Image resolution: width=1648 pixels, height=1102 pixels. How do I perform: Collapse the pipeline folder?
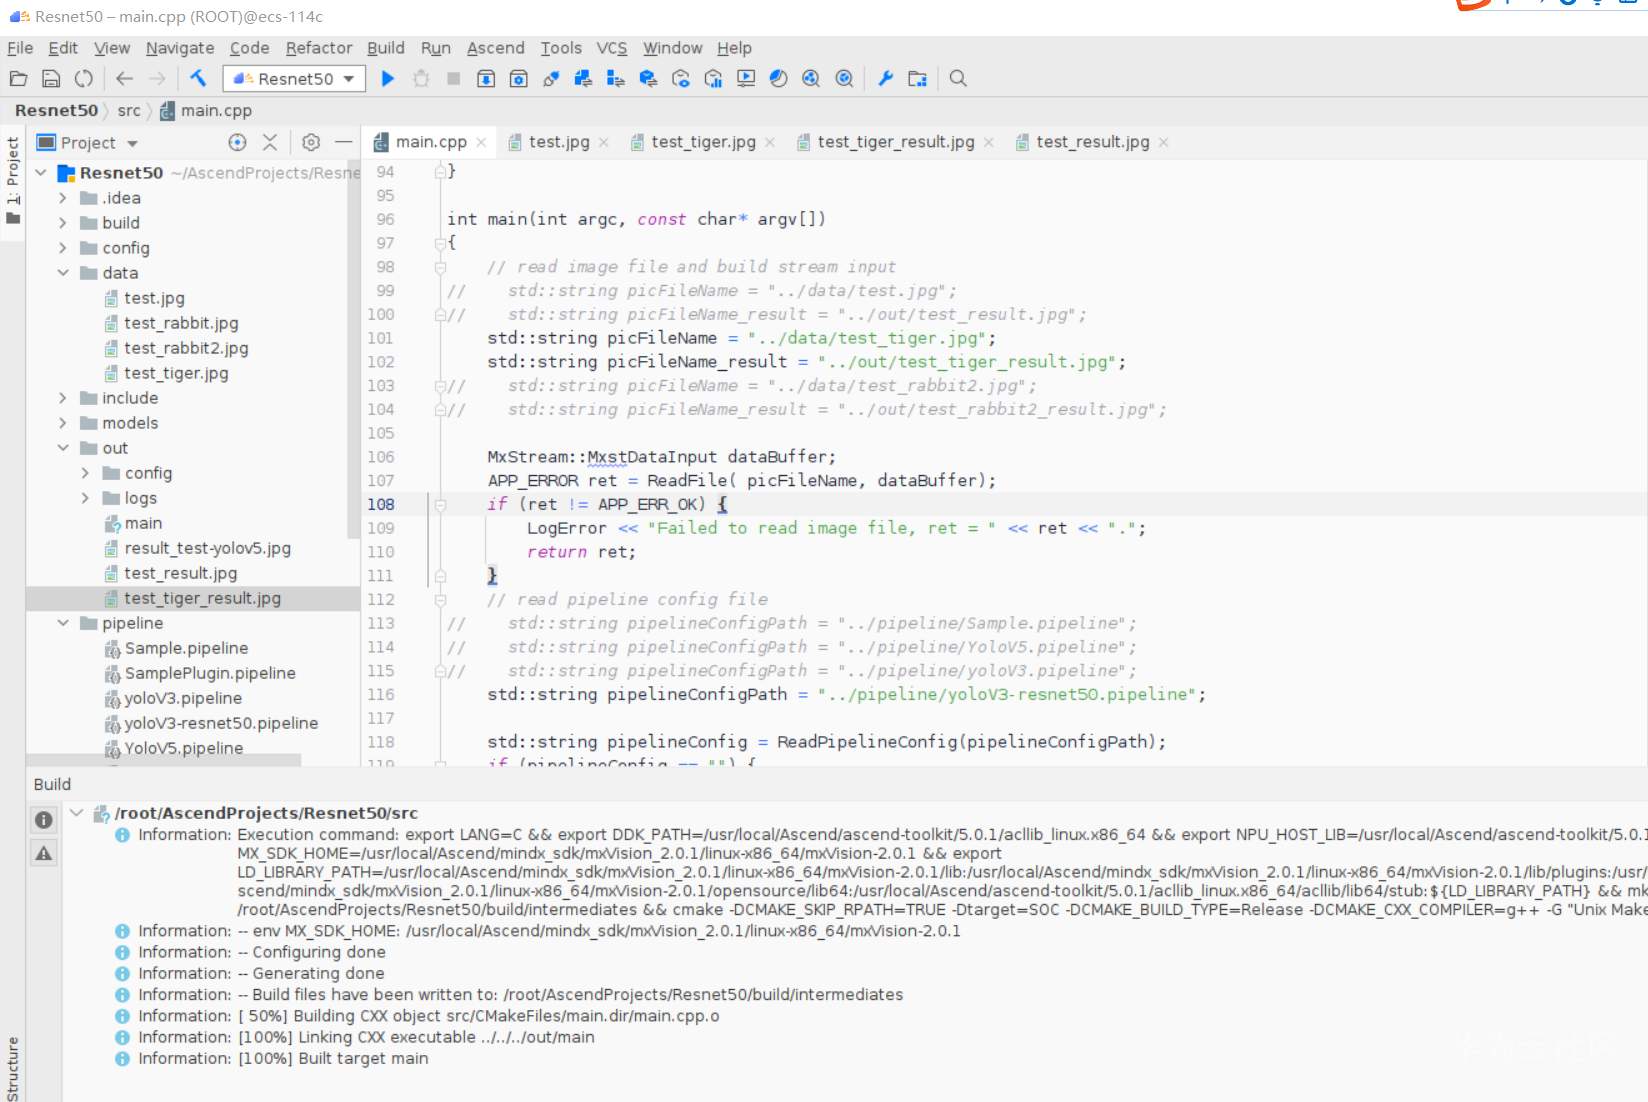63,623
